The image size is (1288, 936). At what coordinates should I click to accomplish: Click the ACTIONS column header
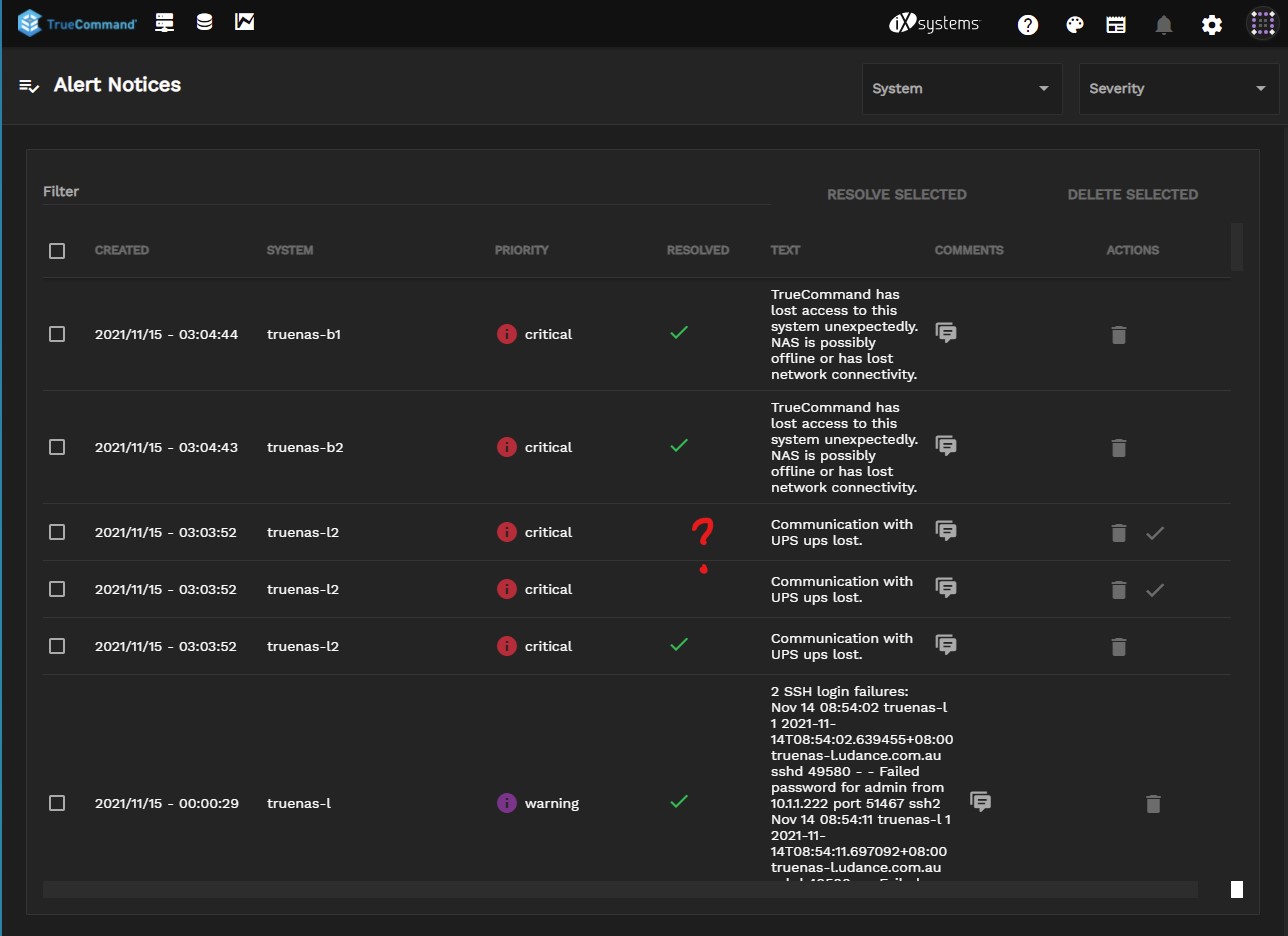tap(1133, 250)
